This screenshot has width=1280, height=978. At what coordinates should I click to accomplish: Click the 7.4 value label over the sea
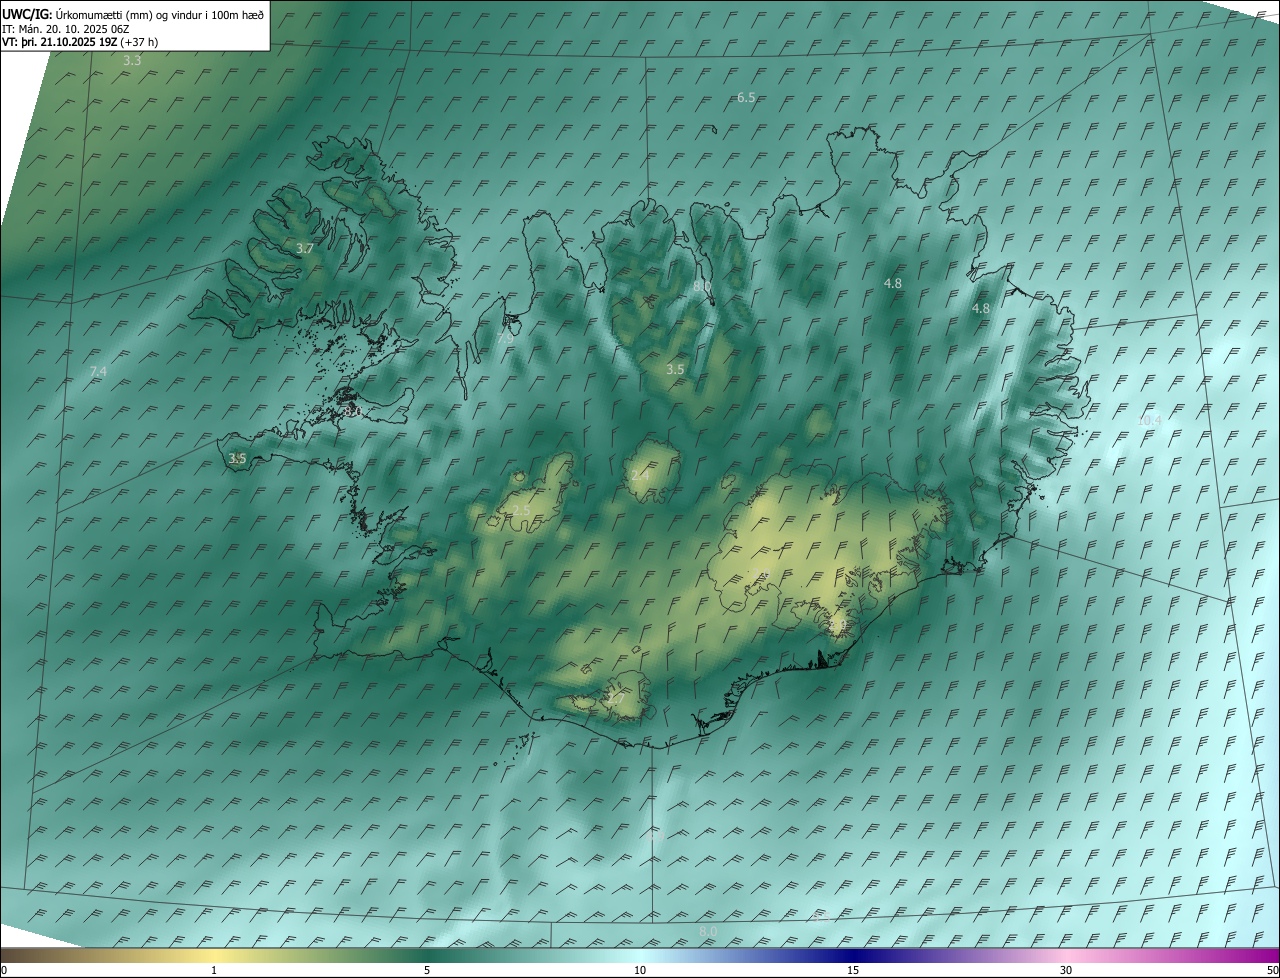tap(98, 372)
